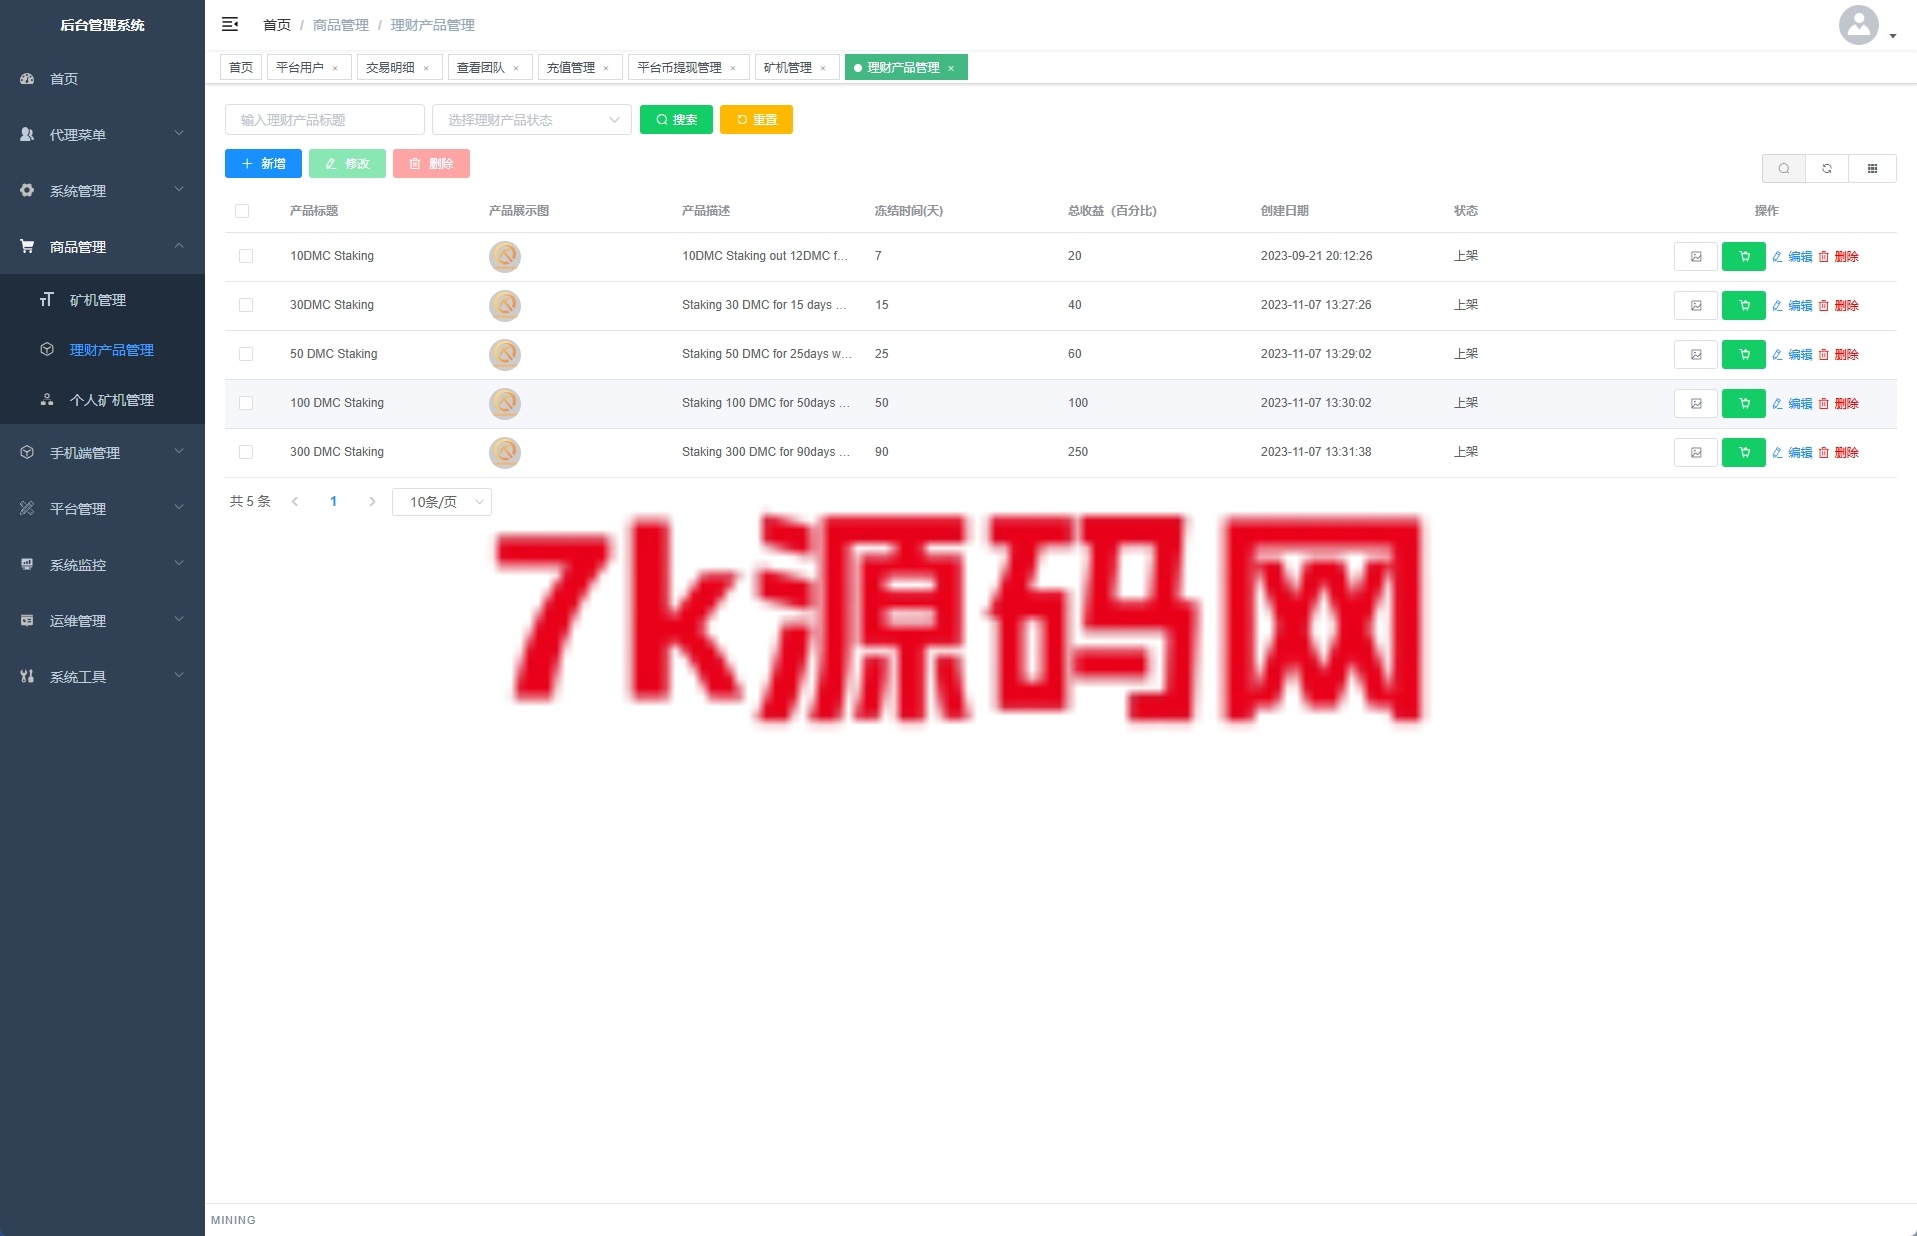Click 首页 in the breadcrumb
Image resolution: width=1917 pixels, height=1236 pixels.
tap(277, 25)
